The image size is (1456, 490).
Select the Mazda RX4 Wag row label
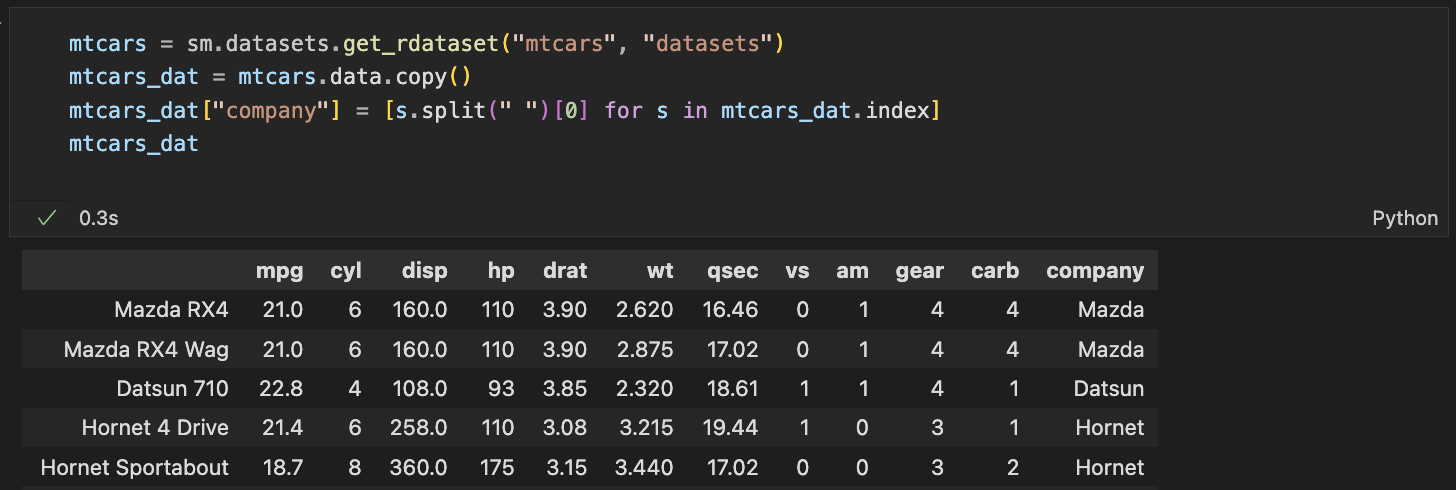(146, 350)
